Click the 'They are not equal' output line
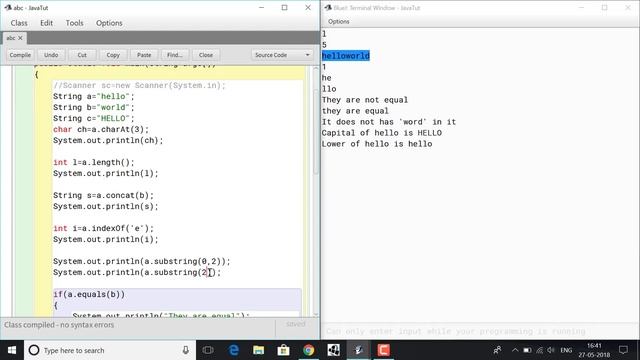Screen dimensions: 640x360 pos(364,100)
